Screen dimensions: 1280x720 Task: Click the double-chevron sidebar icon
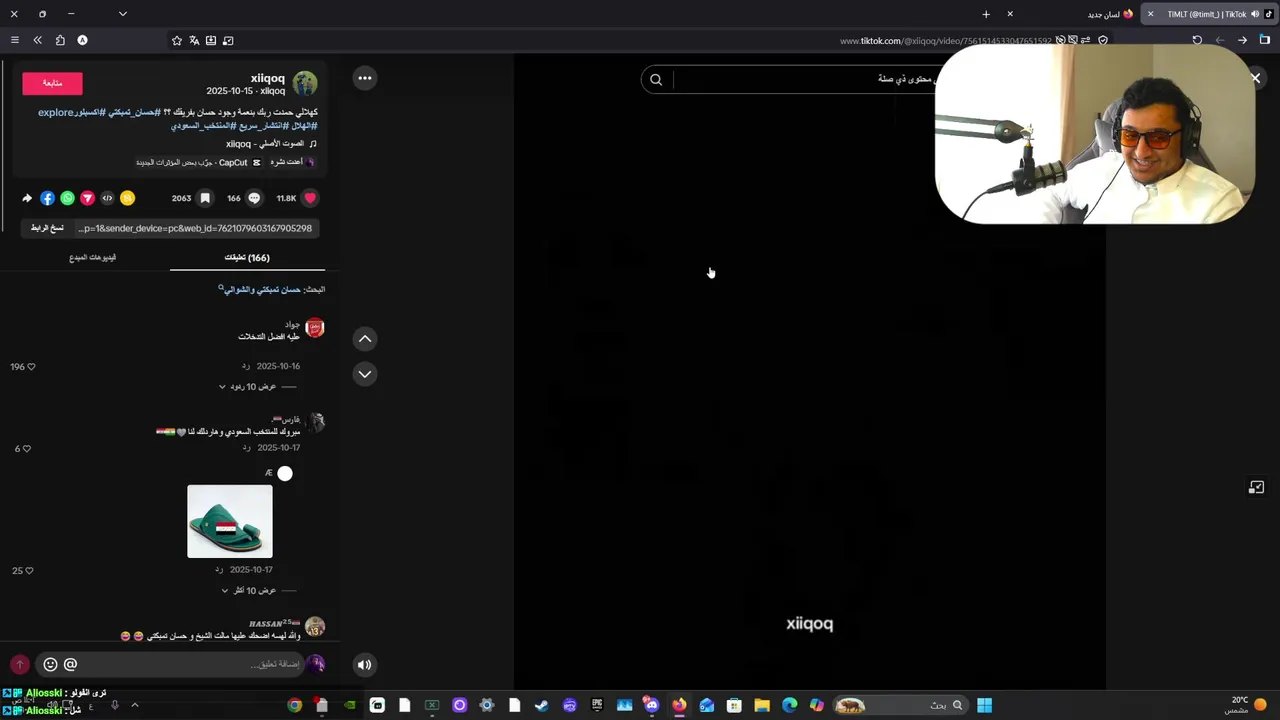coord(37,40)
